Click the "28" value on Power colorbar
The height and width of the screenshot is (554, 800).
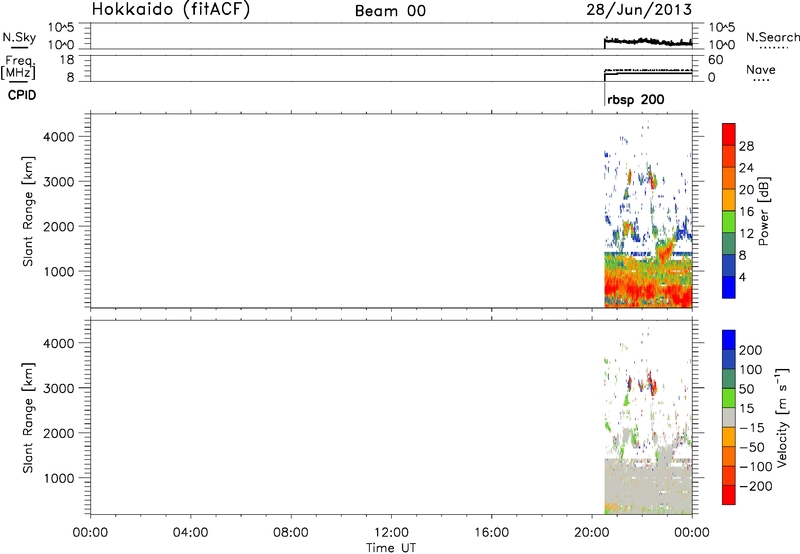746,146
